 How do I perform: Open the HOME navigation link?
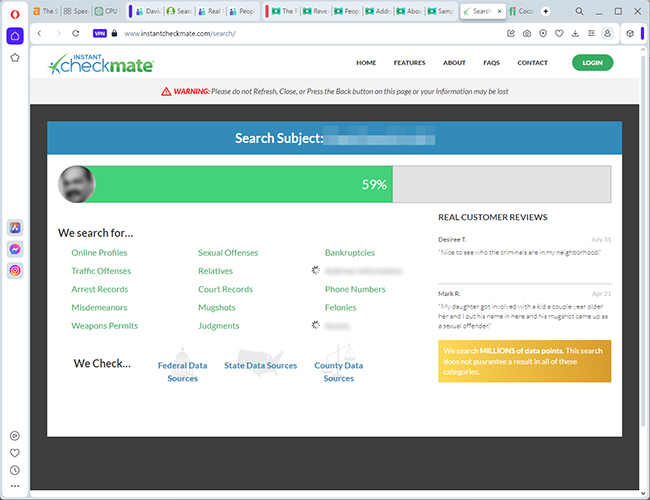pos(366,63)
